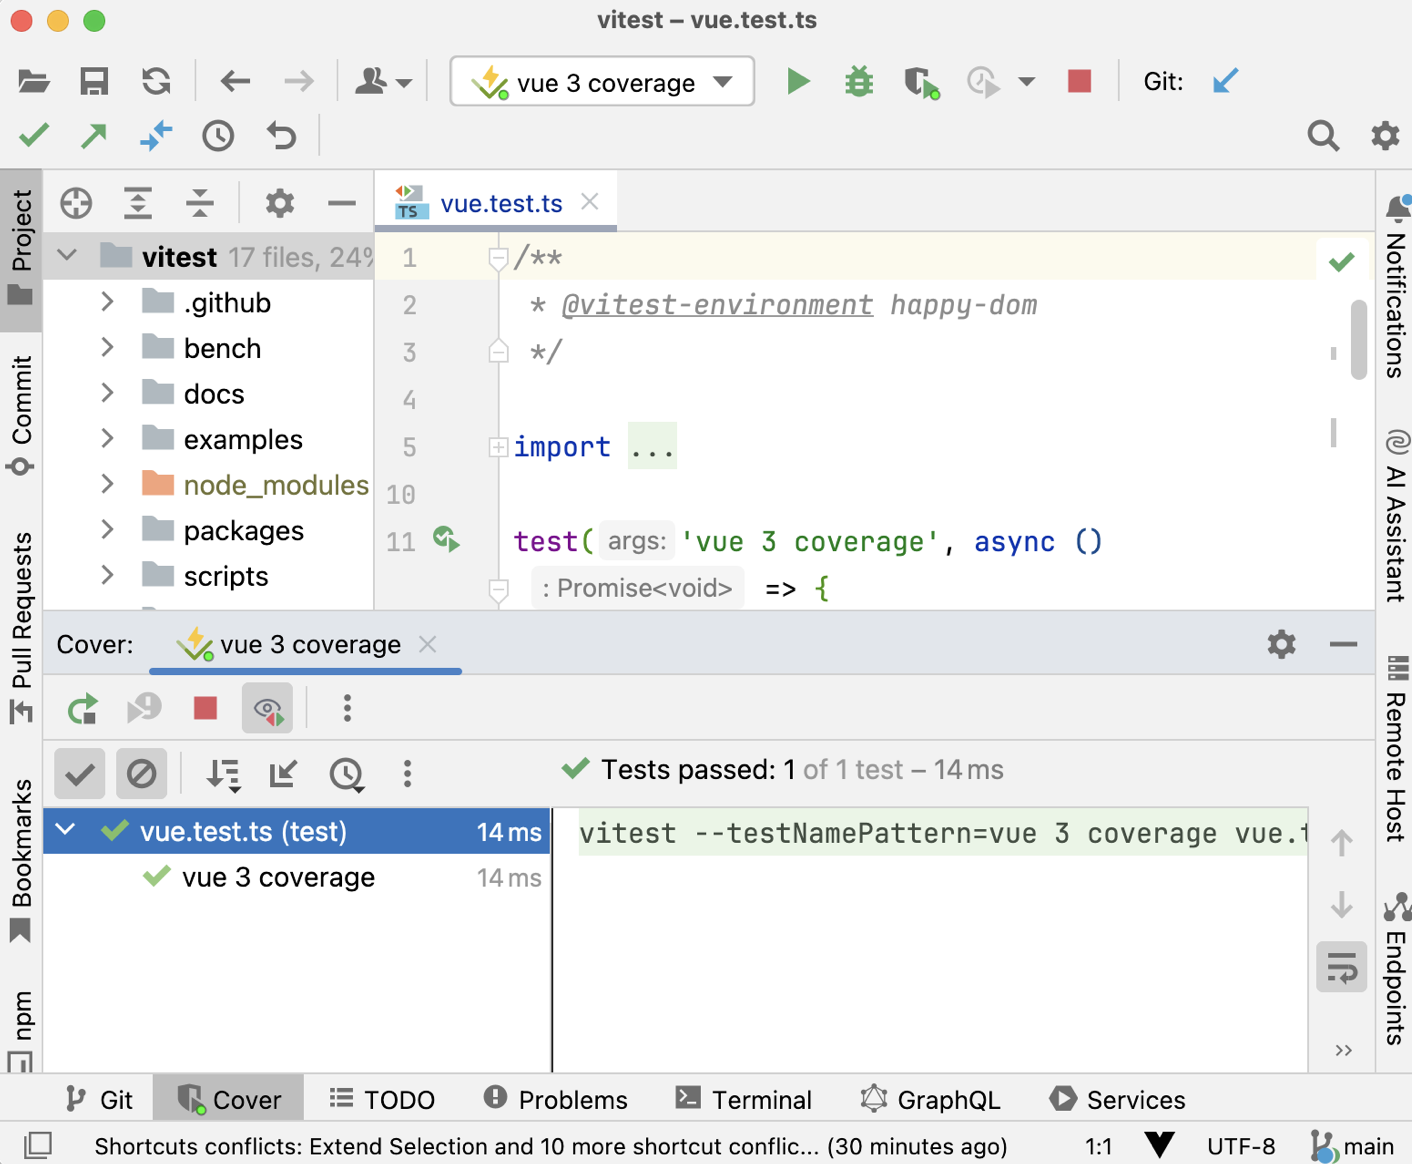This screenshot has width=1412, height=1164.
Task: Toggle soft-wrap in test console
Action: [1341, 967]
